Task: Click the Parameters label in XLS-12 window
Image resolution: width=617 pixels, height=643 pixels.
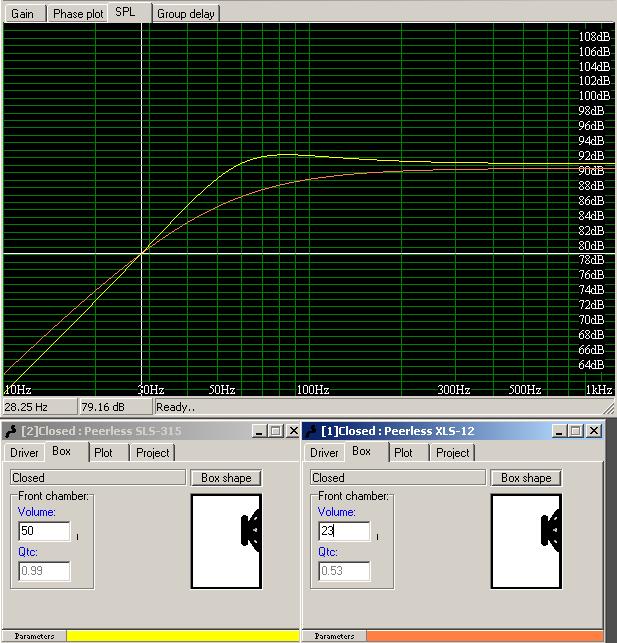Action: [x=335, y=636]
